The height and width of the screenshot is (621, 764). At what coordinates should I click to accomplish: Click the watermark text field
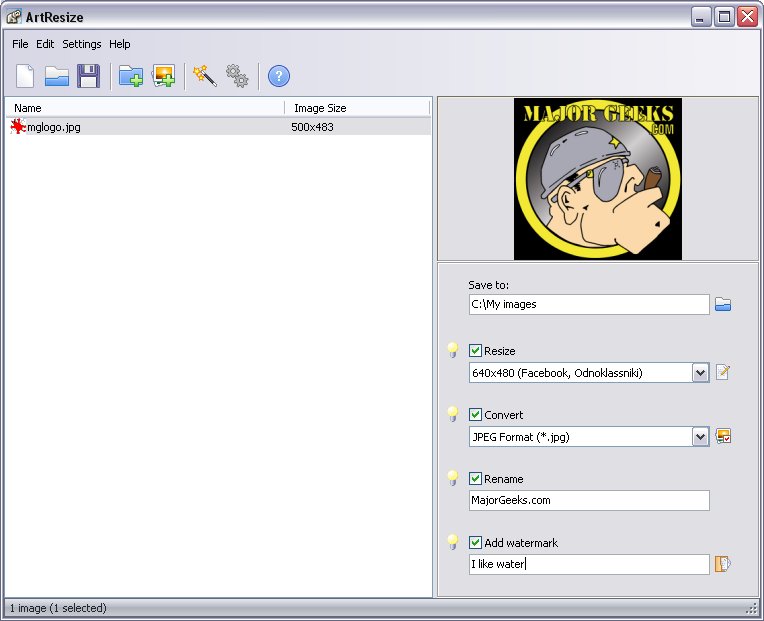pyautogui.click(x=589, y=564)
